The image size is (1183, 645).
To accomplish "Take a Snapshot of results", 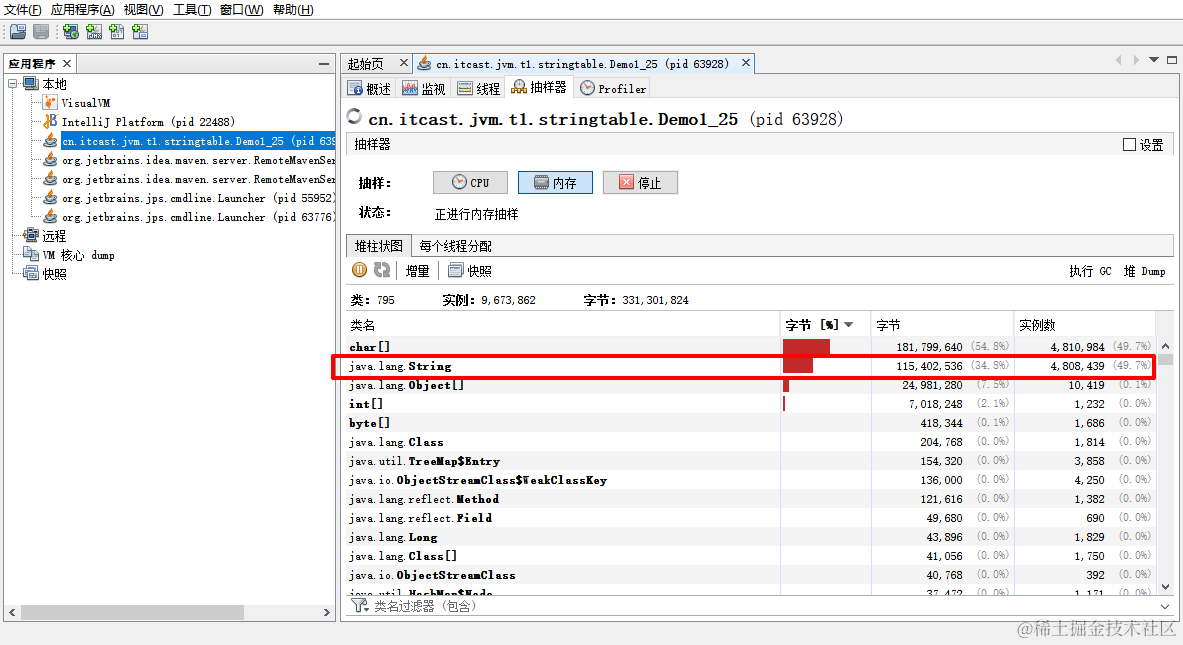I will point(470,271).
